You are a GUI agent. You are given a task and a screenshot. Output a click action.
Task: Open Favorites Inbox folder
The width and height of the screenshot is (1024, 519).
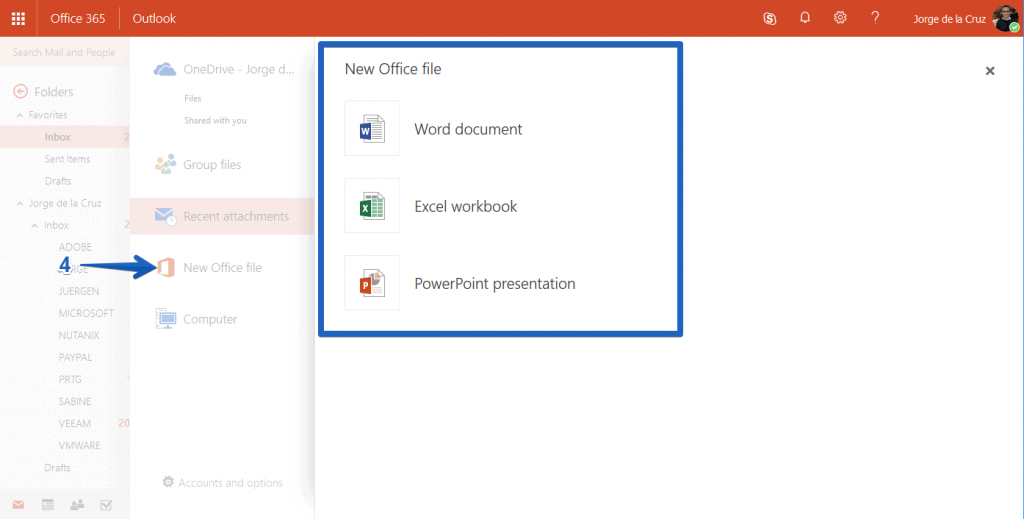(65, 136)
